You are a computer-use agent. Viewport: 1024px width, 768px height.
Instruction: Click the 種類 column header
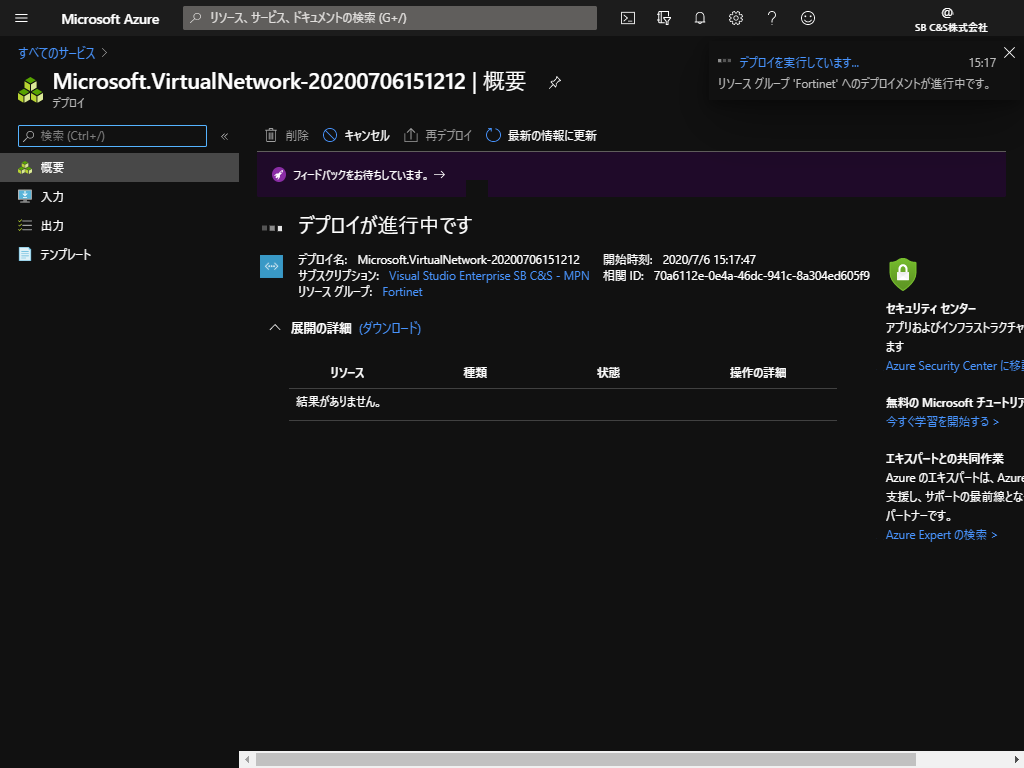[x=475, y=372]
